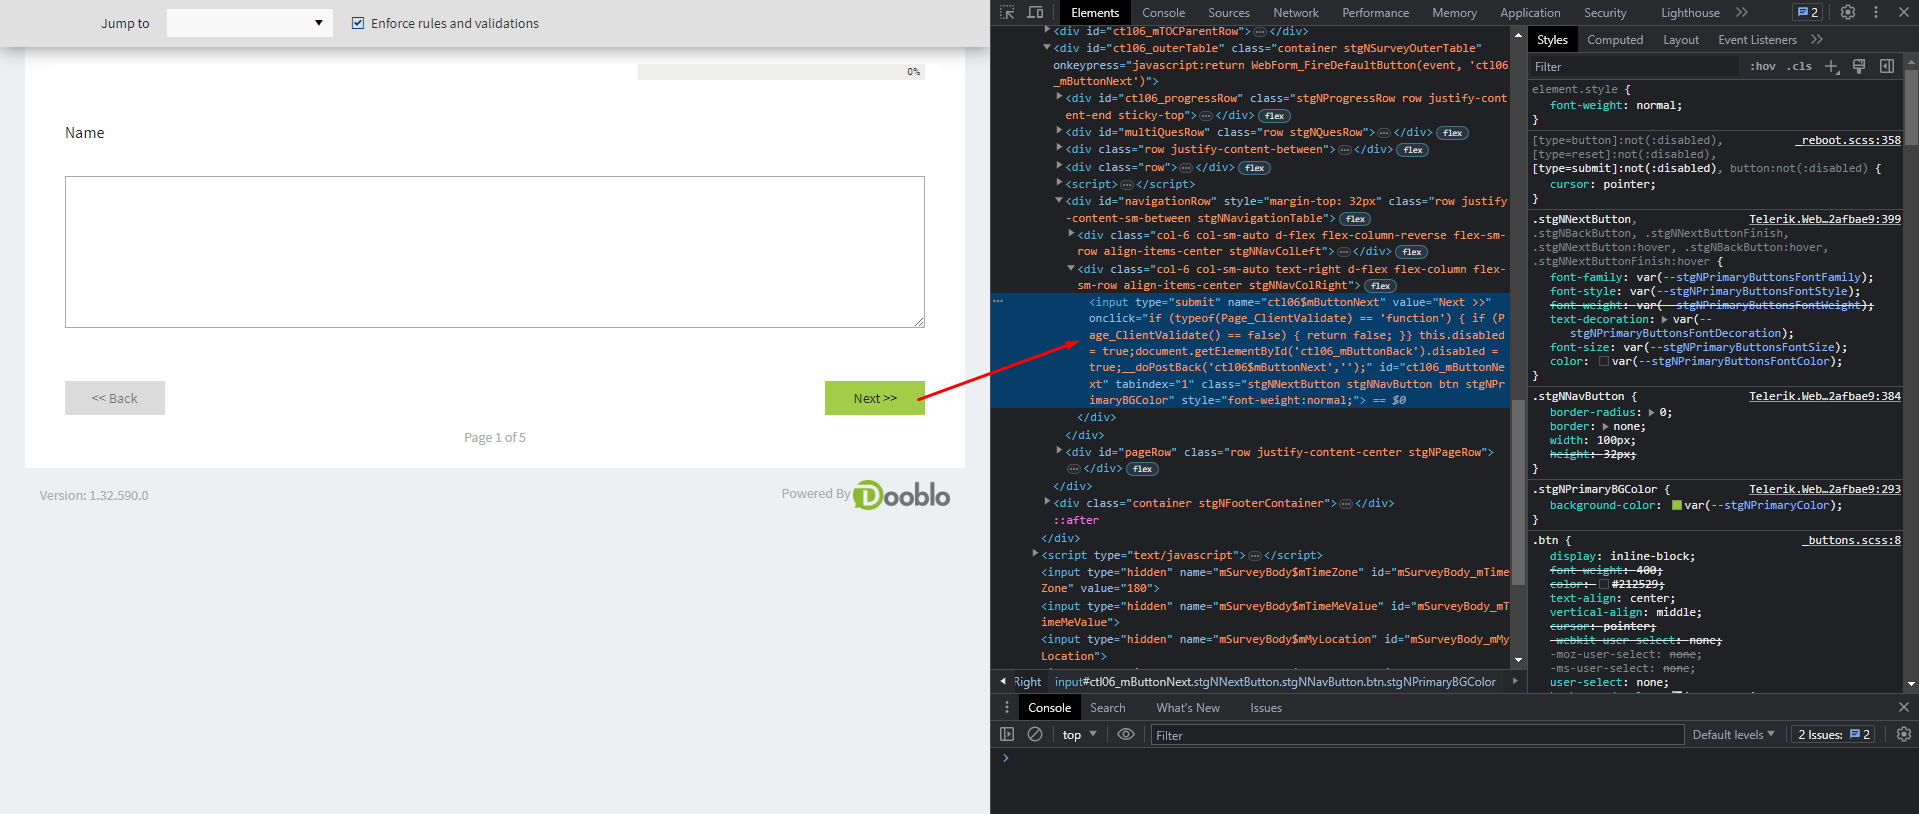Open the issues counter badge in top toolbar
The height and width of the screenshot is (814, 1919).
coord(1808,12)
